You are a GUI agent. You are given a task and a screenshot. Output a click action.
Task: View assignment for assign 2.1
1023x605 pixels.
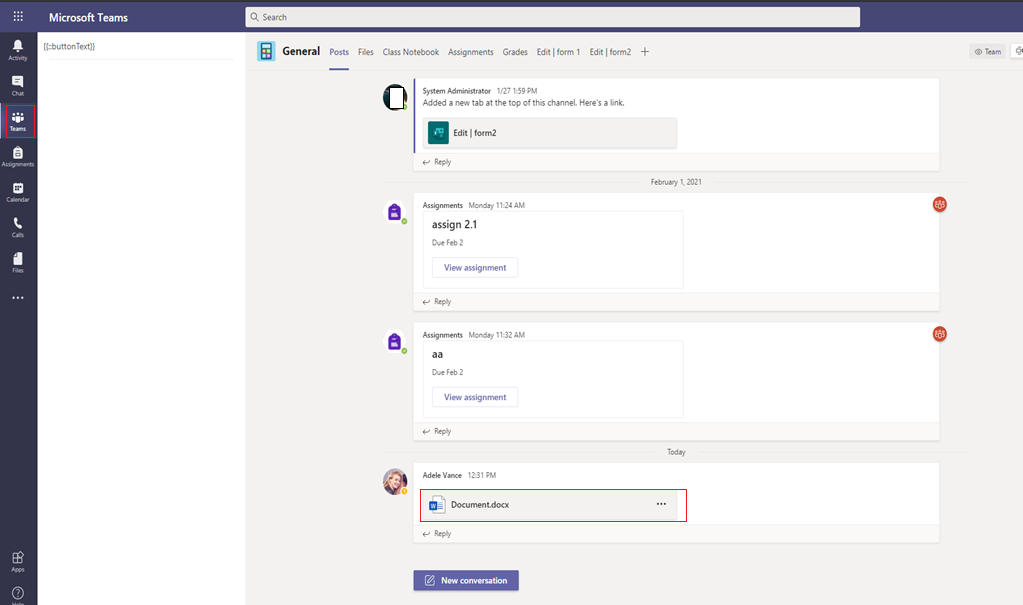475,268
